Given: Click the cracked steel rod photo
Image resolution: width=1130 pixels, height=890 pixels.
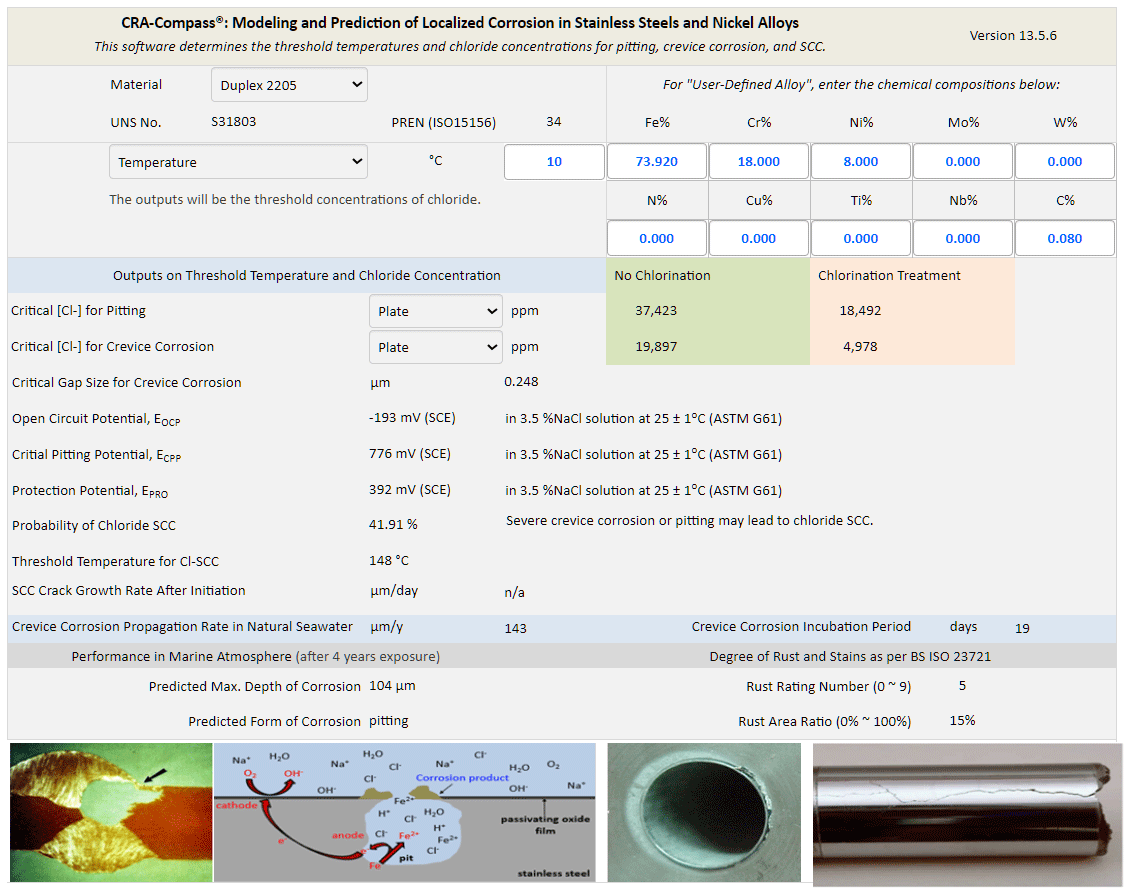Looking at the screenshot, I should [967, 814].
